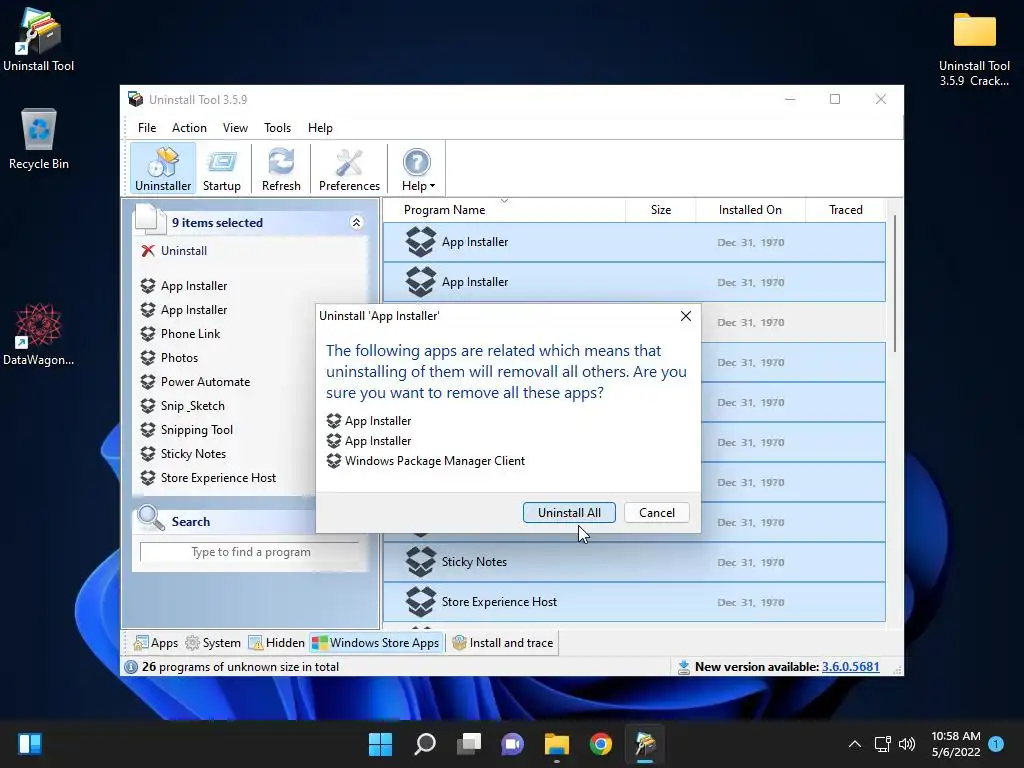Click the Store Experience Host row icon
This screenshot has height=768, width=1024.
pyautogui.click(x=421, y=602)
